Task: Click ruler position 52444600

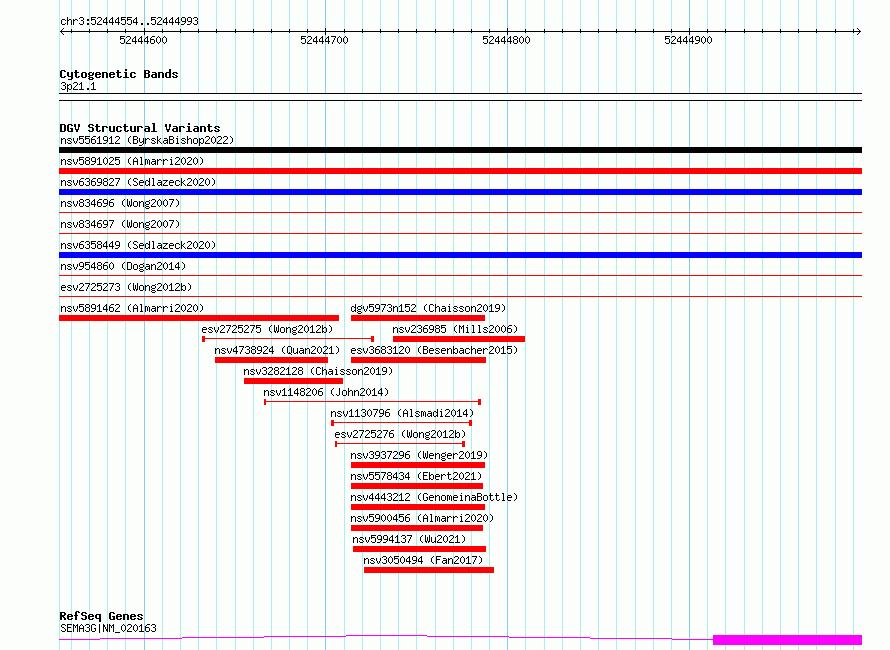Action: click(143, 40)
